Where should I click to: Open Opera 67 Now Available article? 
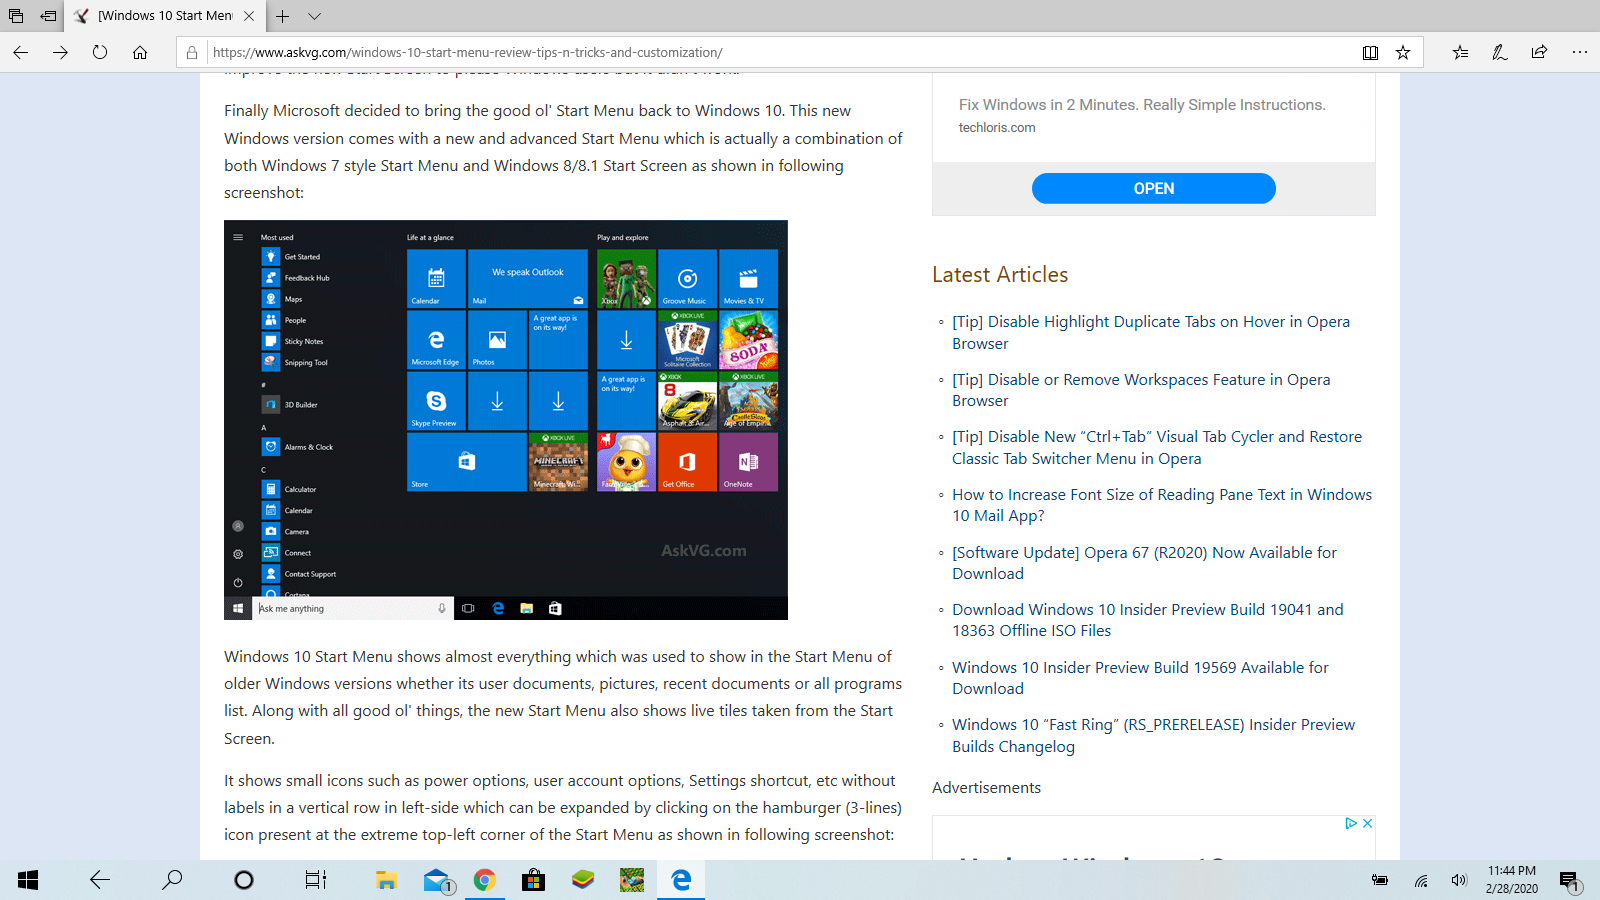[x=1144, y=563]
